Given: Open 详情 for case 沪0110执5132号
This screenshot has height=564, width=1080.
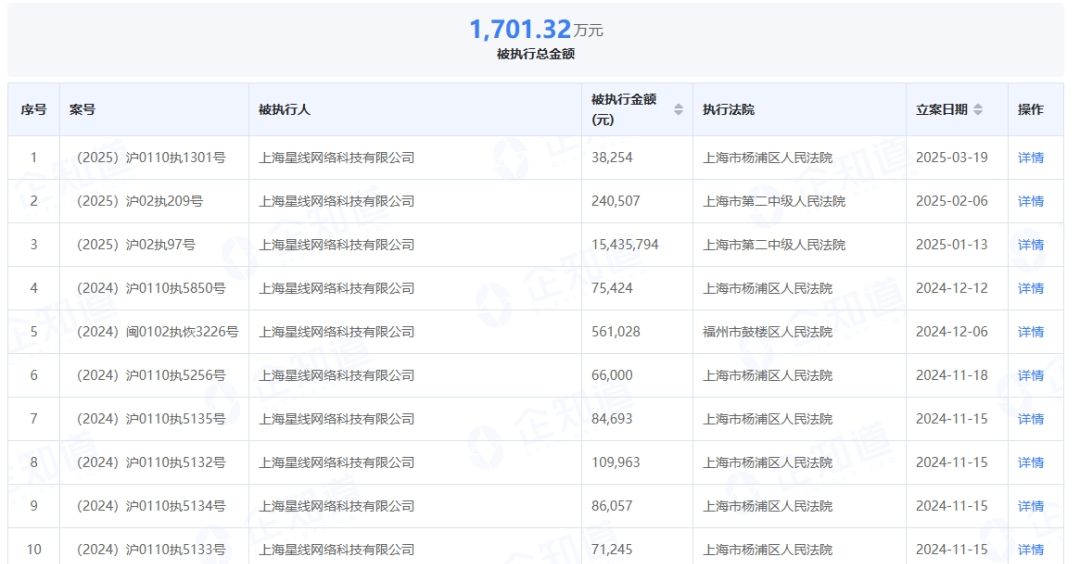Looking at the screenshot, I should coord(1030,462).
